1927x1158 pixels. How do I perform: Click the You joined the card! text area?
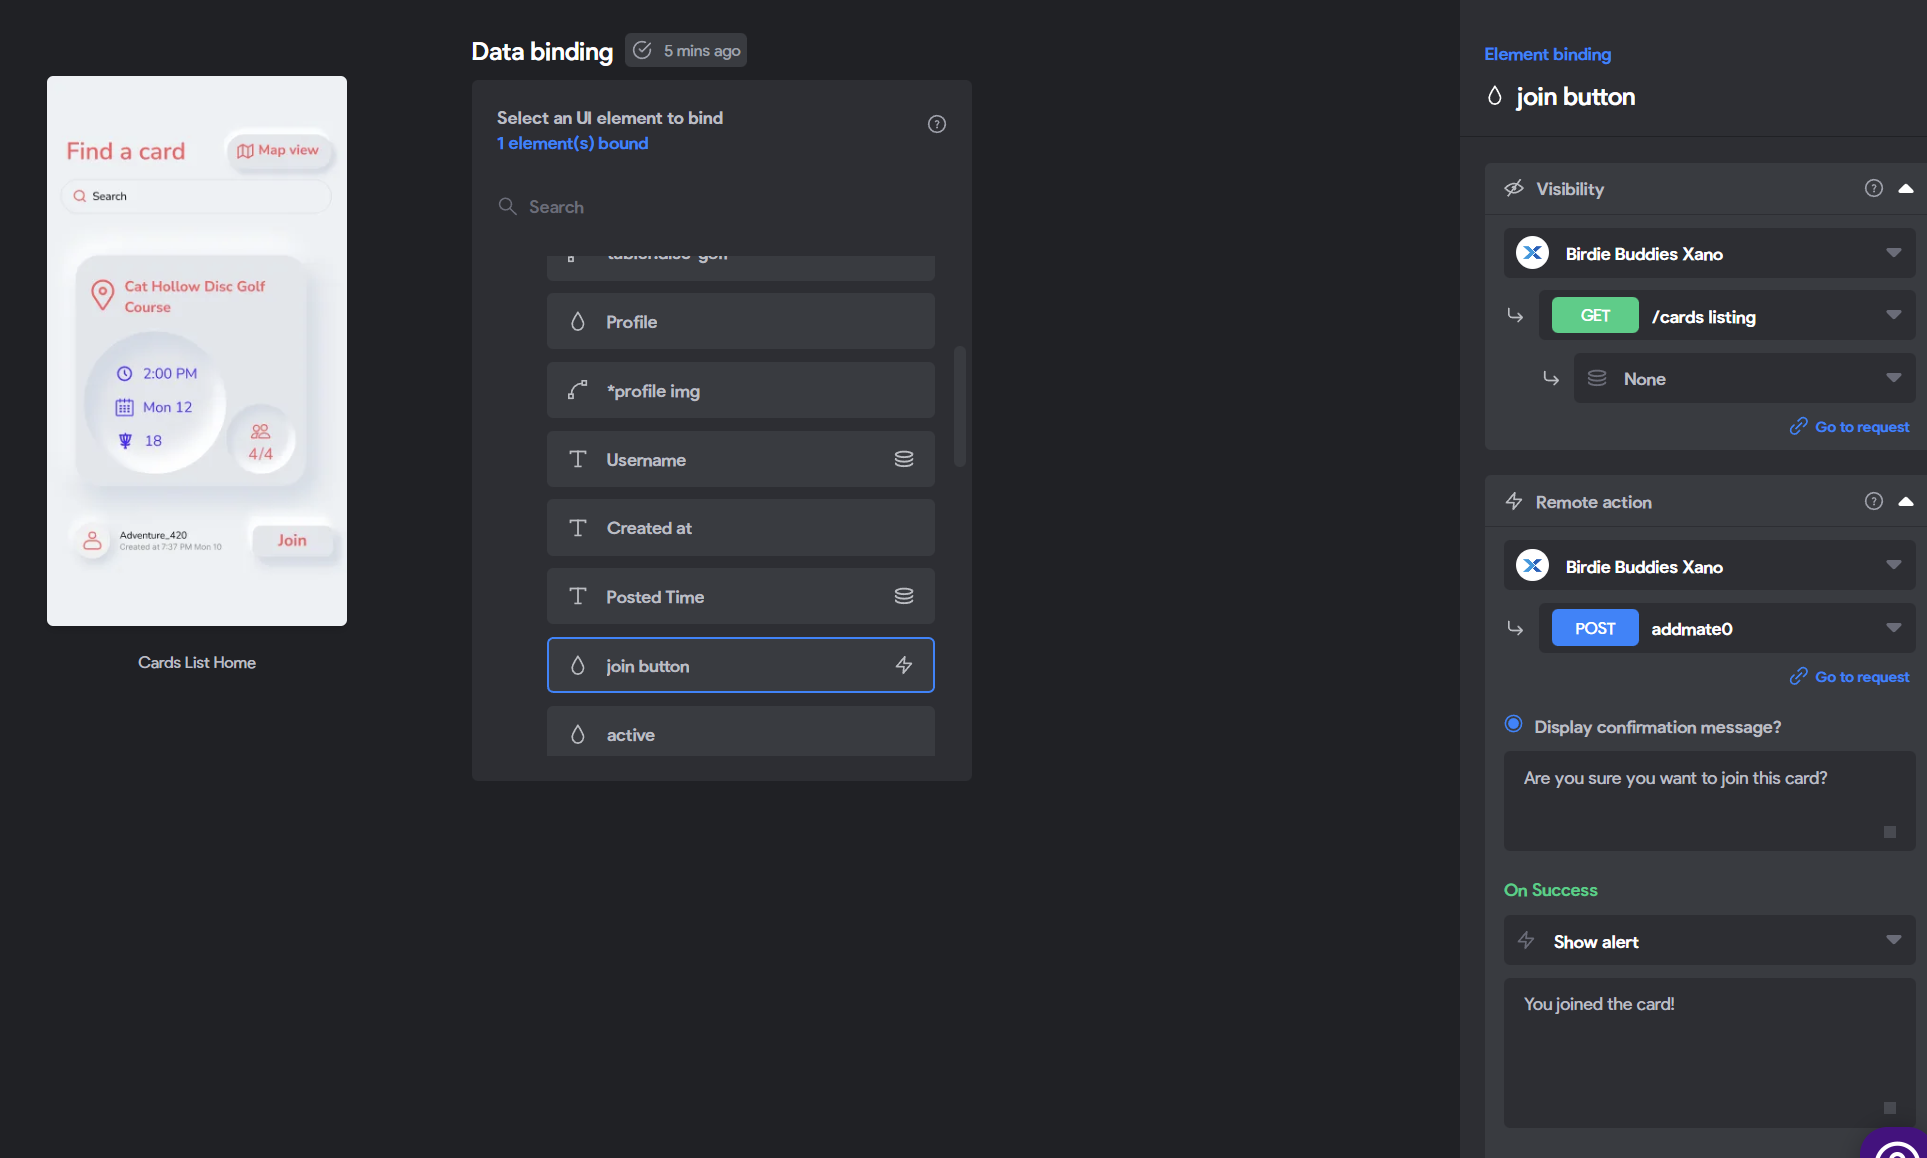(1709, 1052)
